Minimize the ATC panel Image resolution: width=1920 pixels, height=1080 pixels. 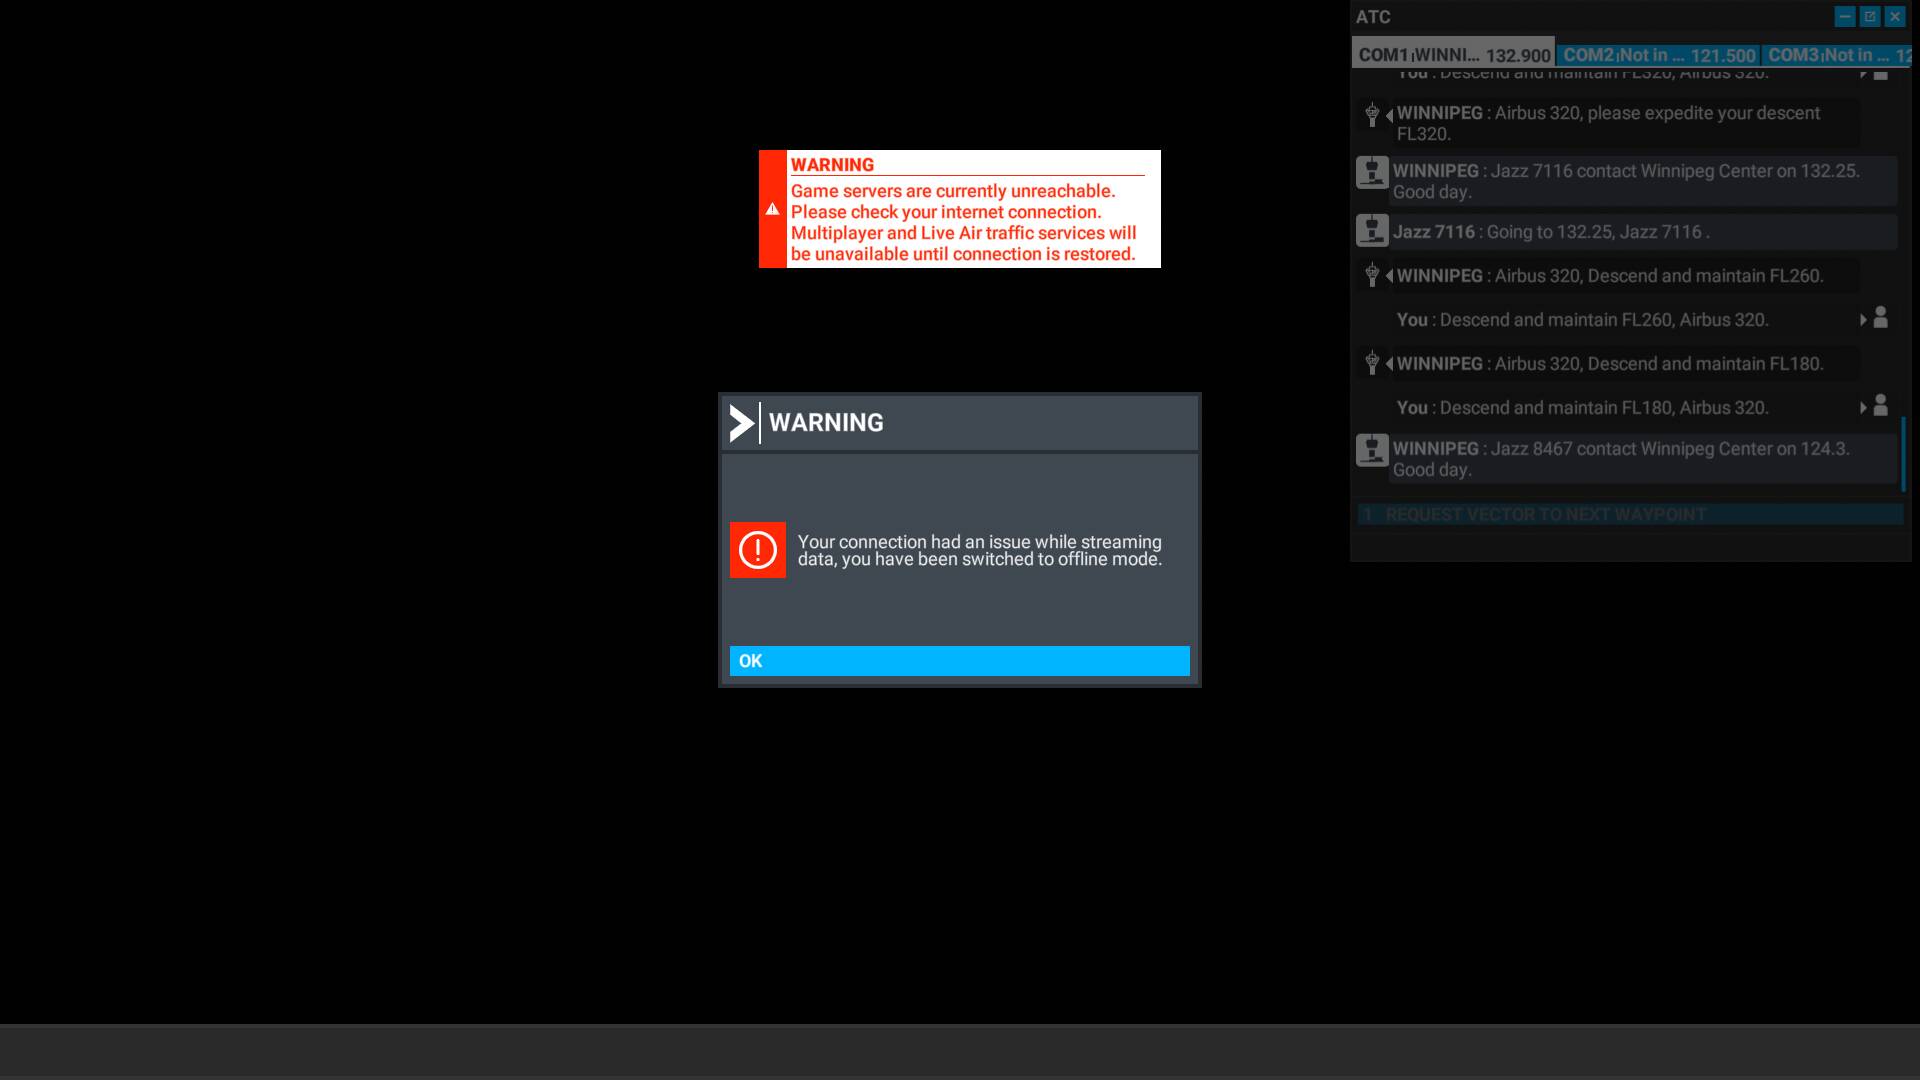click(1845, 17)
